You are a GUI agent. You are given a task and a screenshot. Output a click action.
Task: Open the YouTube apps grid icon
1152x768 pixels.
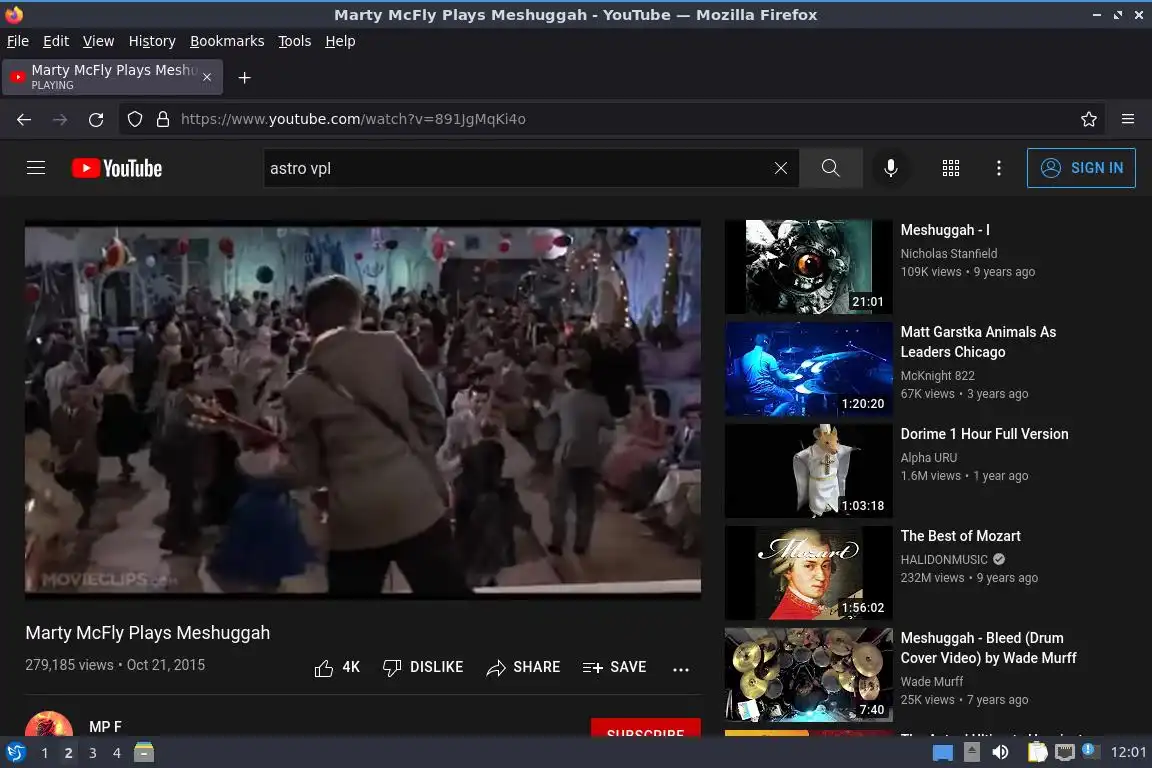(x=951, y=168)
